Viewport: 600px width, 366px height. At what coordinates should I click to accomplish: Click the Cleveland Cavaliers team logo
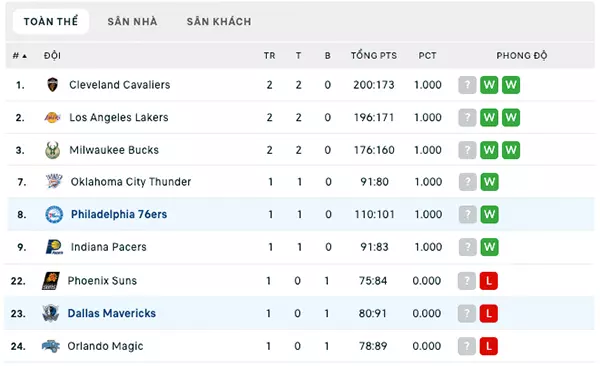click(x=52, y=85)
